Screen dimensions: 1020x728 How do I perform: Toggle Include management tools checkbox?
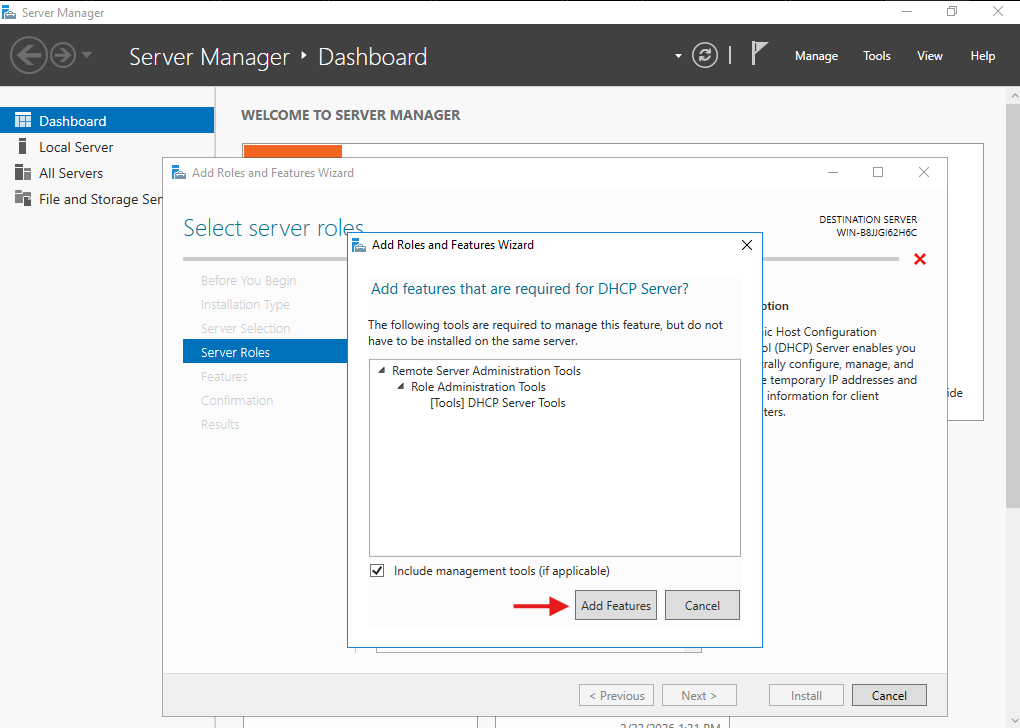pos(377,571)
